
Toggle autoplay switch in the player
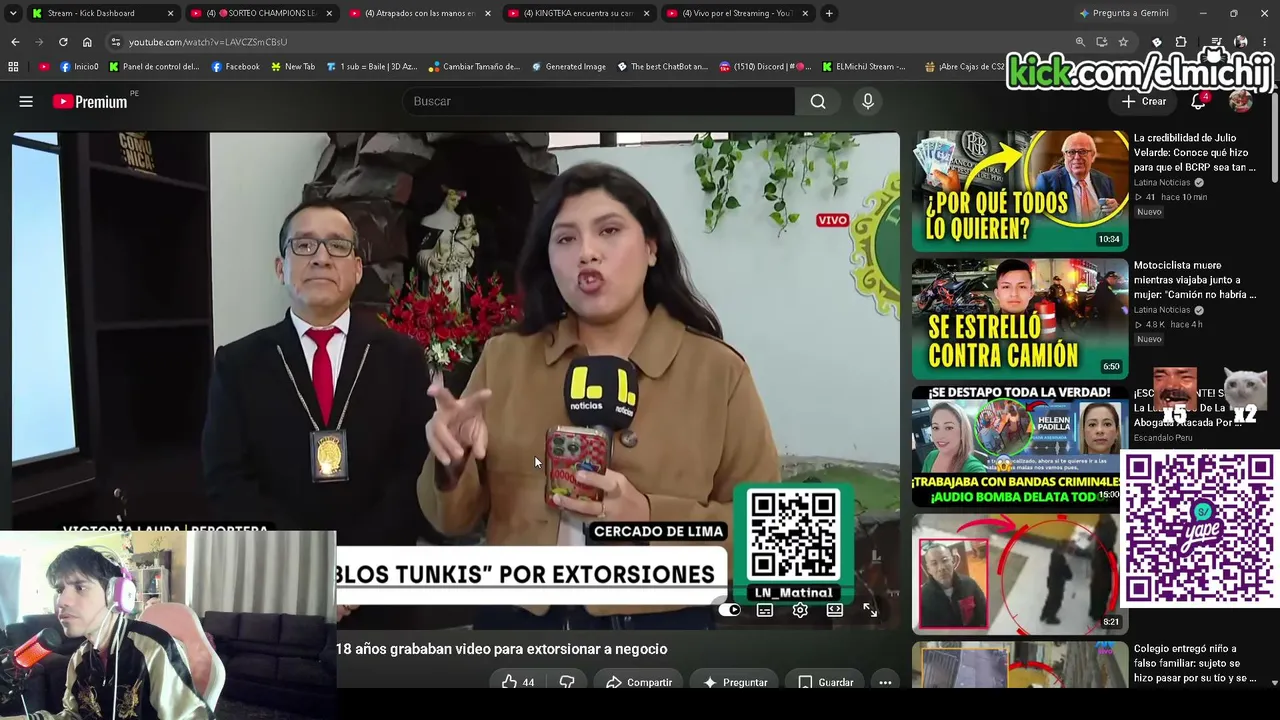coord(730,610)
